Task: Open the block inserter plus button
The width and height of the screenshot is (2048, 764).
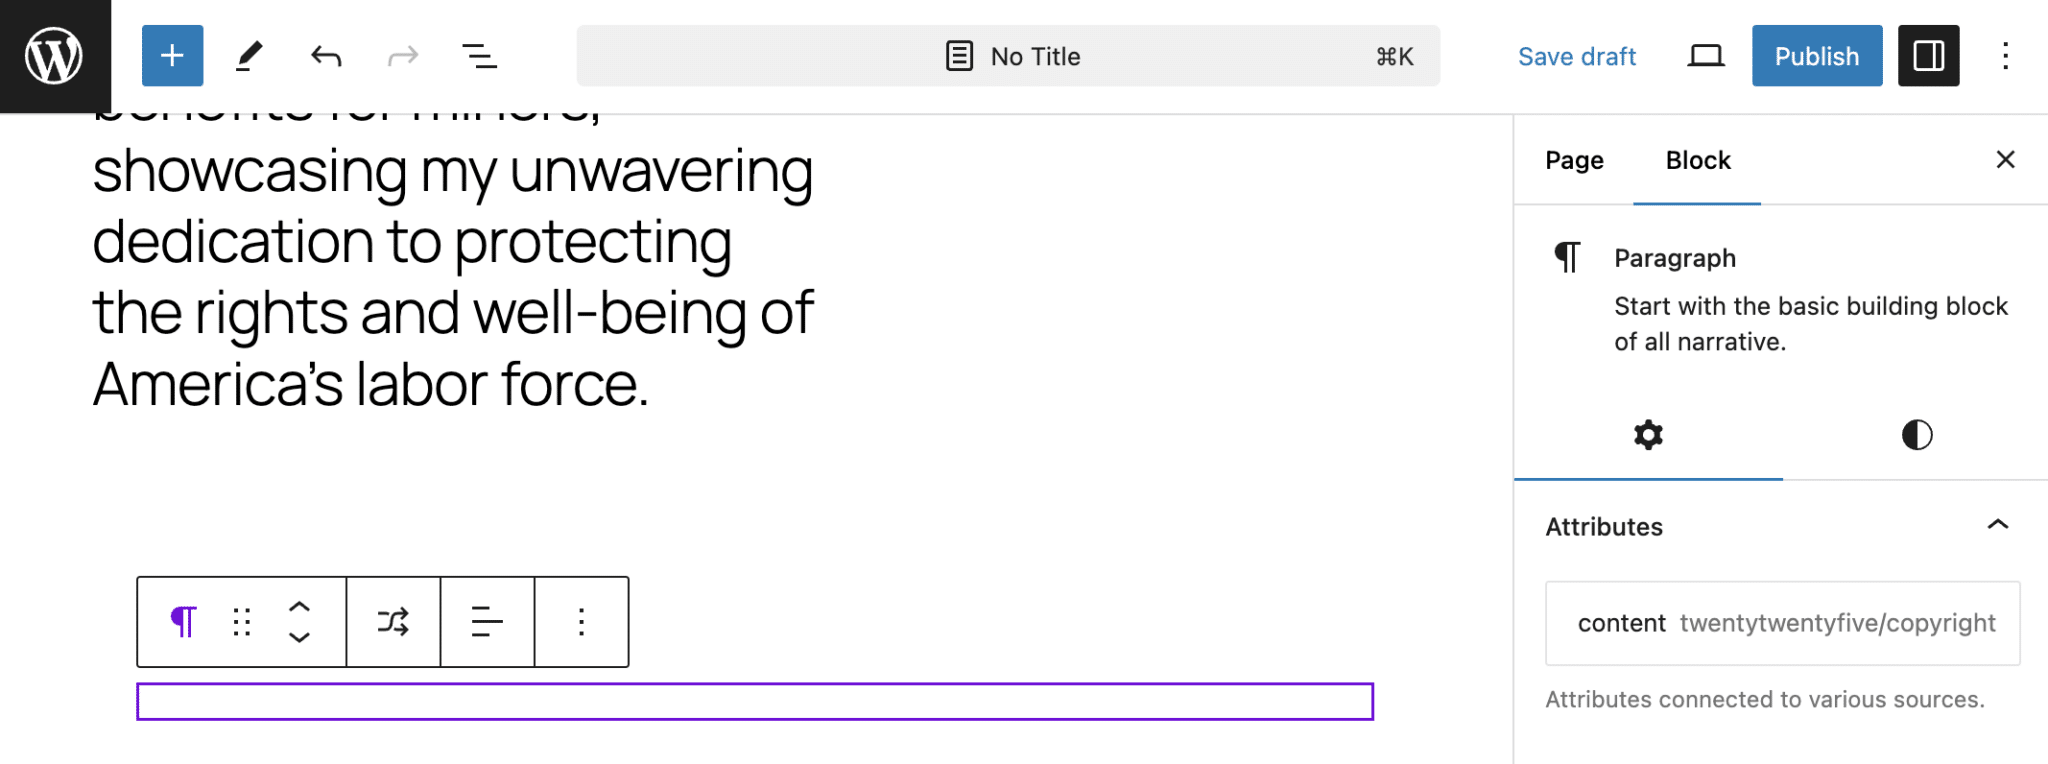Action: pos(172,56)
